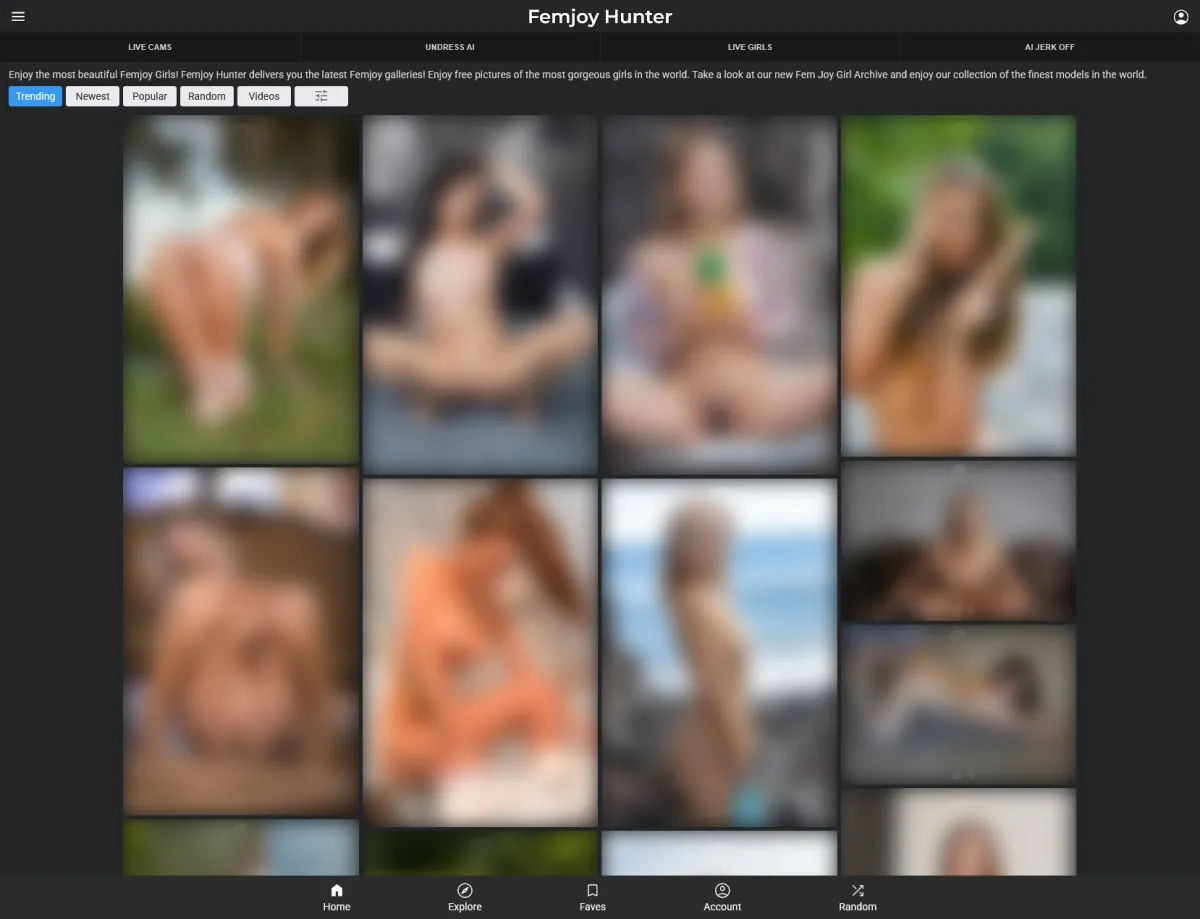Show the Videos filter
The image size is (1200, 919).
264,96
